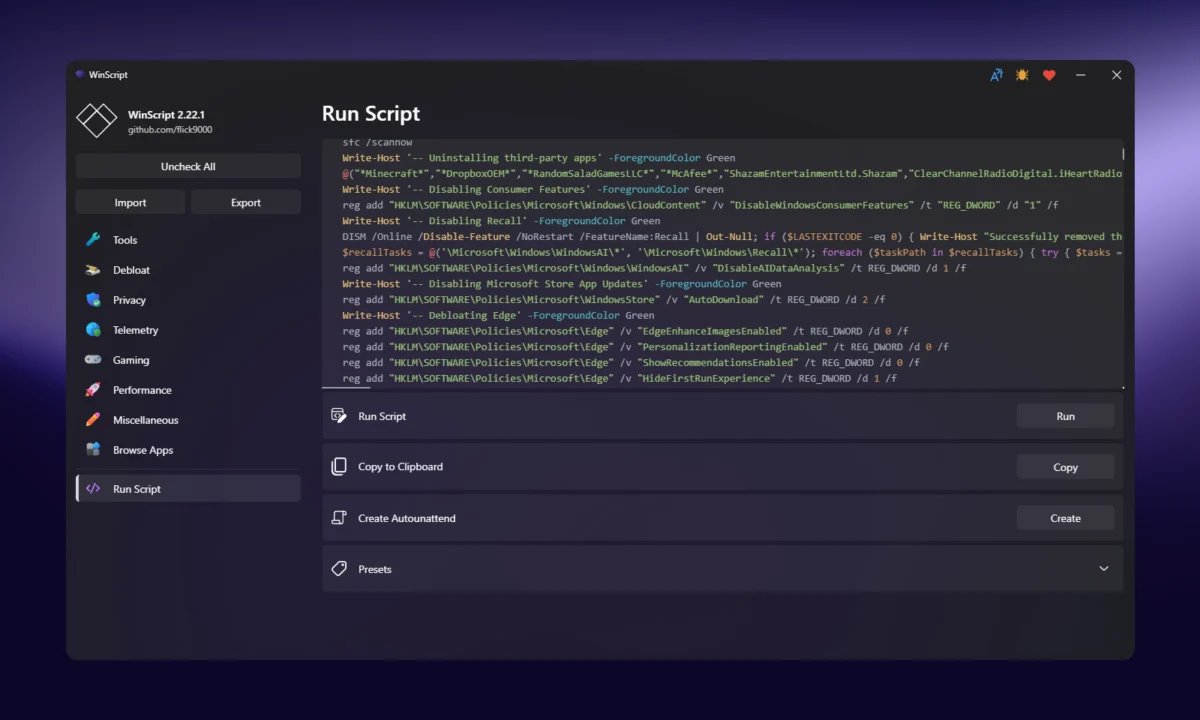Click the WinScript diamond logo in sidebar

pos(97,121)
